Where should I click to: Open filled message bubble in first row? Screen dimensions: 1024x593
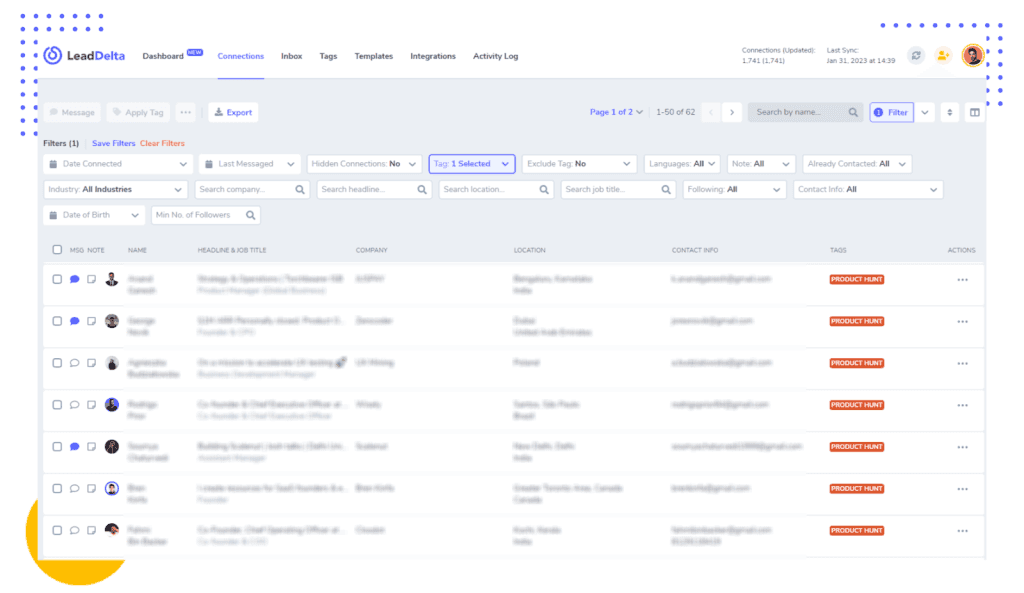[74, 280]
